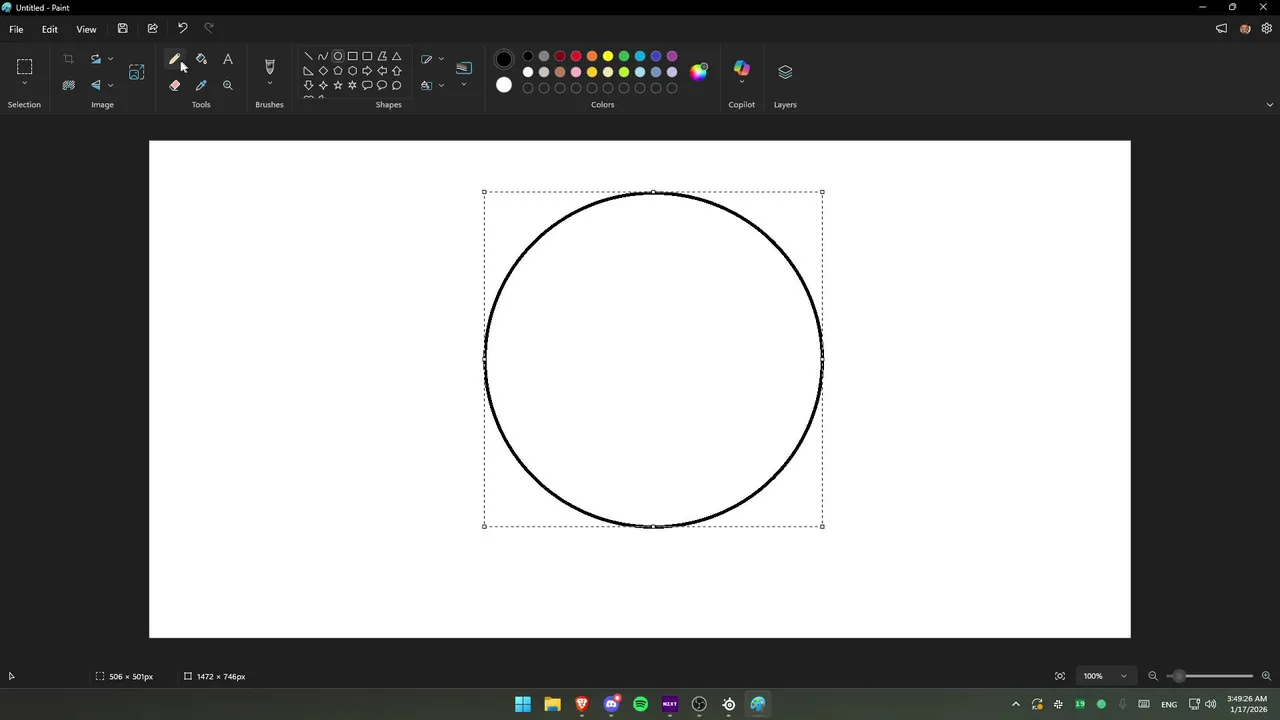Open the Edit menu
Image resolution: width=1280 pixels, height=720 pixels.
click(50, 29)
